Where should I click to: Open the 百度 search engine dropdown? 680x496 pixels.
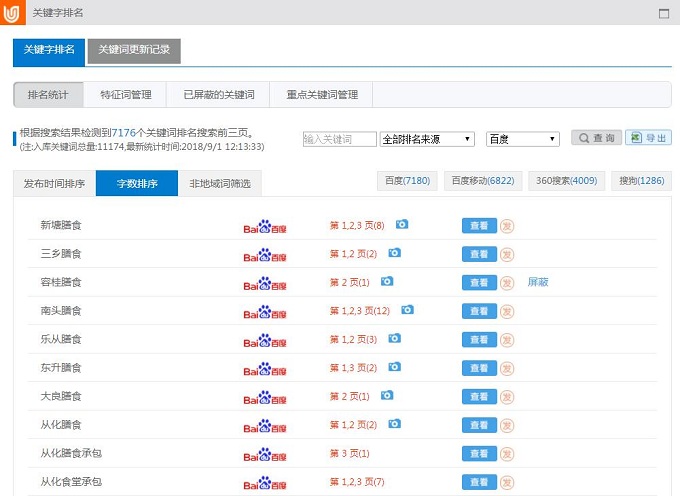click(522, 139)
